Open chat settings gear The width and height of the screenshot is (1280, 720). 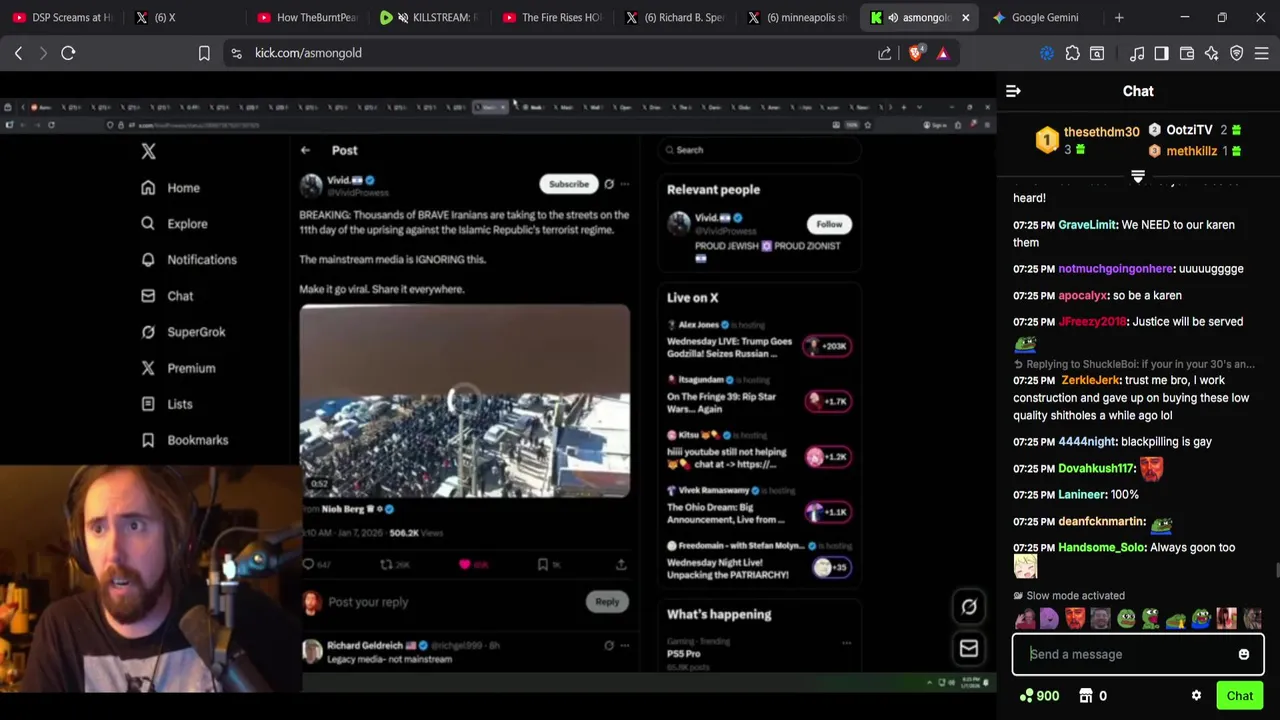click(x=1196, y=696)
